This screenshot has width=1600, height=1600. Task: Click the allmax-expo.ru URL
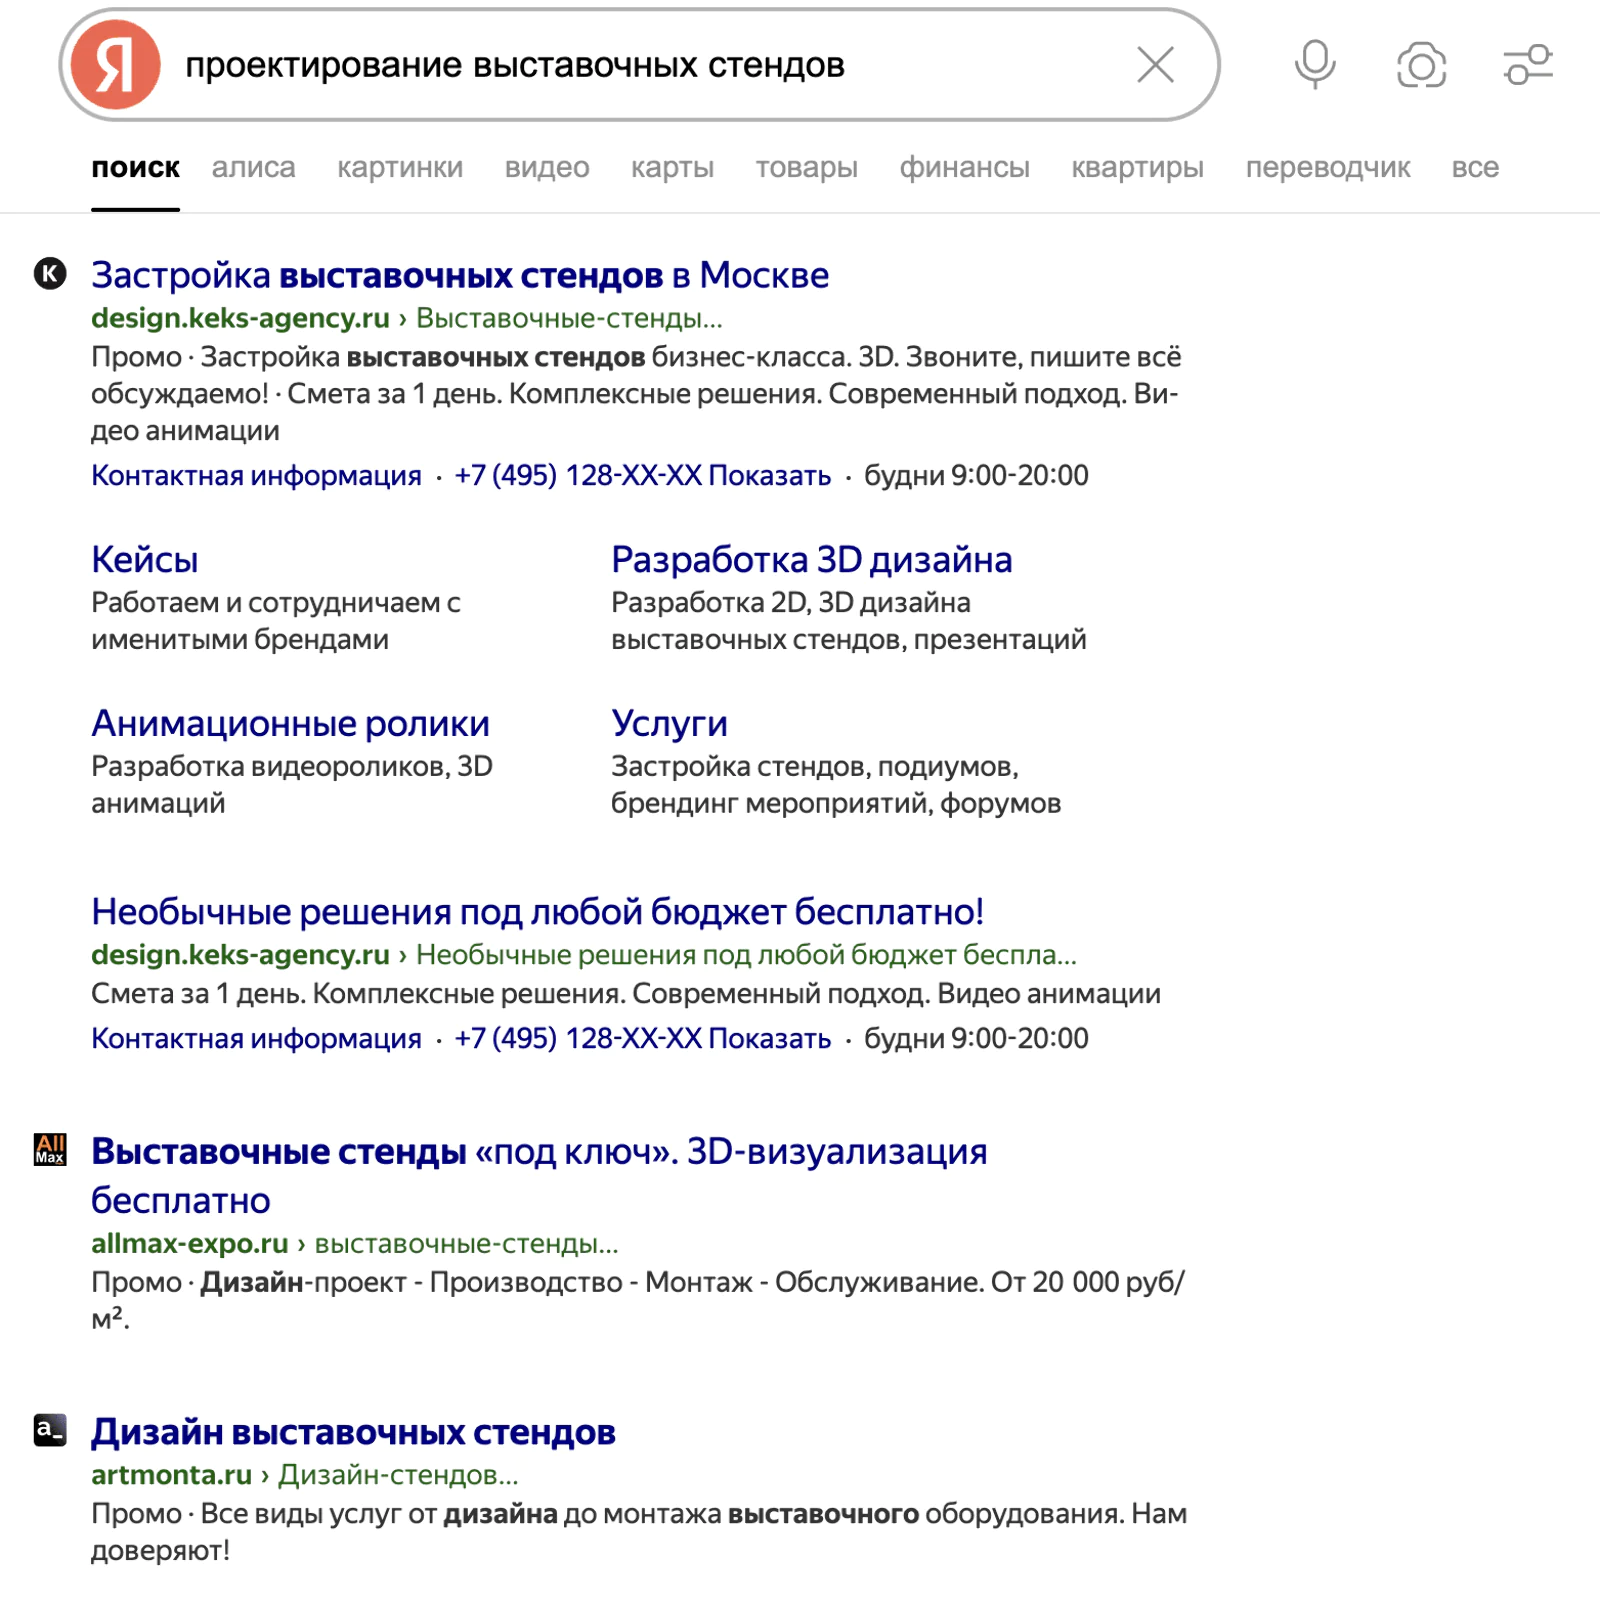pyautogui.click(x=190, y=1244)
